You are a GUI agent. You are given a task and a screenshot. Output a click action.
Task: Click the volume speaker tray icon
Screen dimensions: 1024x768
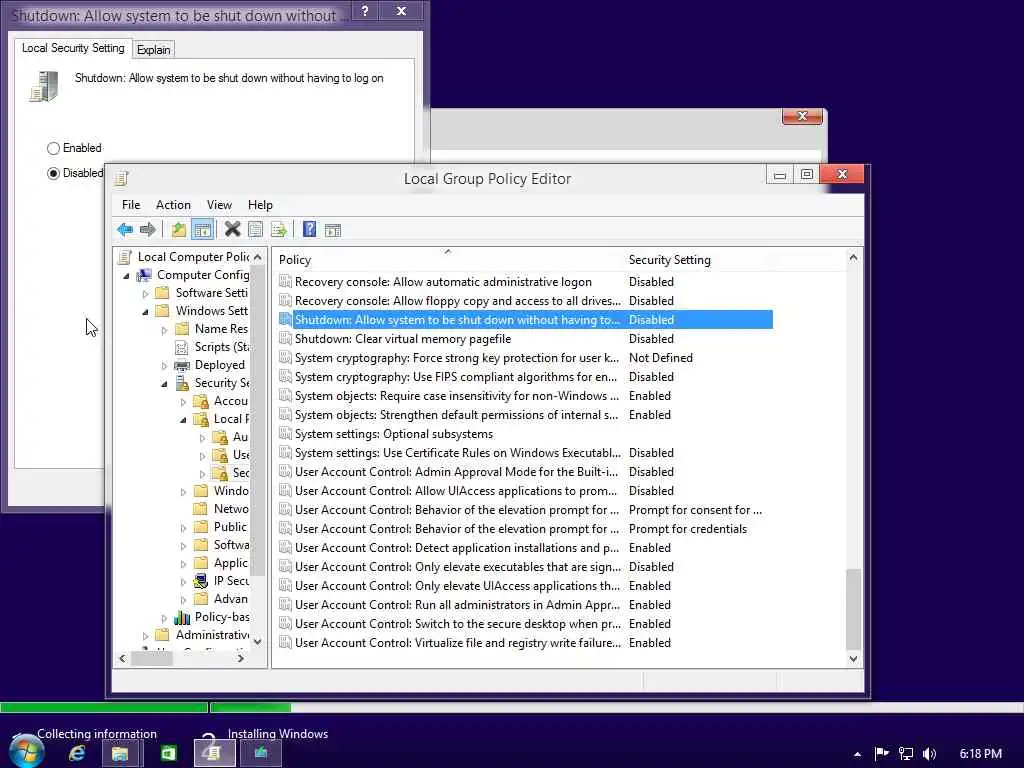click(x=929, y=754)
